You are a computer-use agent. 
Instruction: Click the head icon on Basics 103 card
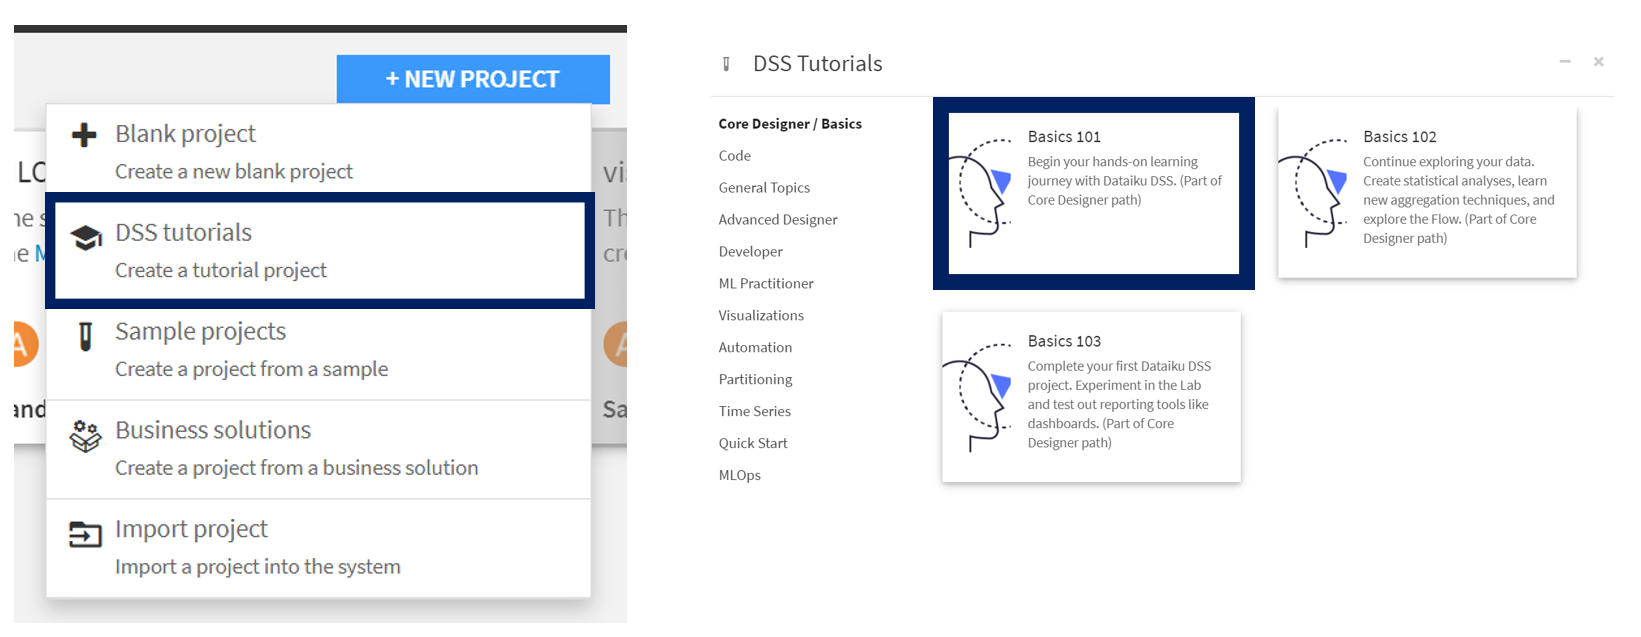978,397
